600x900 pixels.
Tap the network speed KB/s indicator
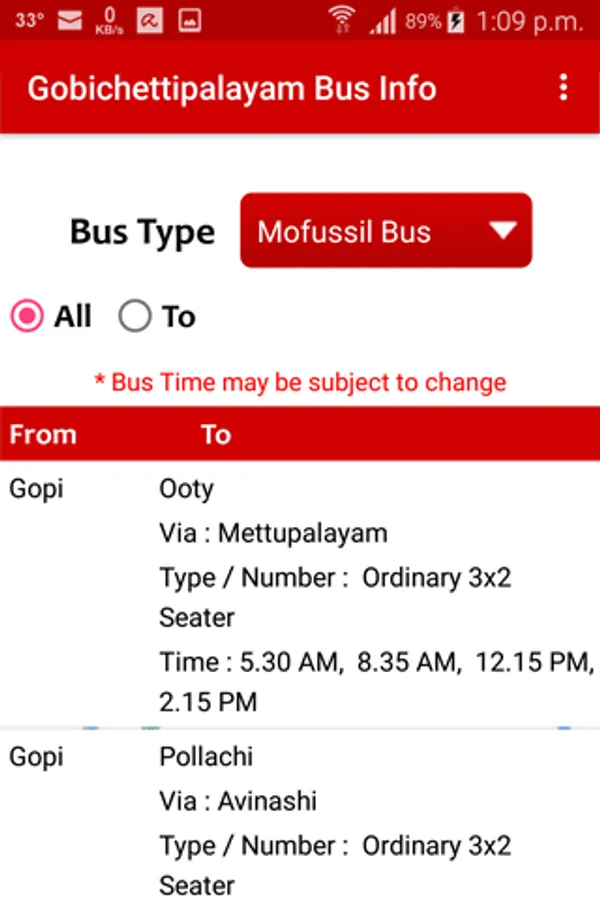click(x=109, y=20)
